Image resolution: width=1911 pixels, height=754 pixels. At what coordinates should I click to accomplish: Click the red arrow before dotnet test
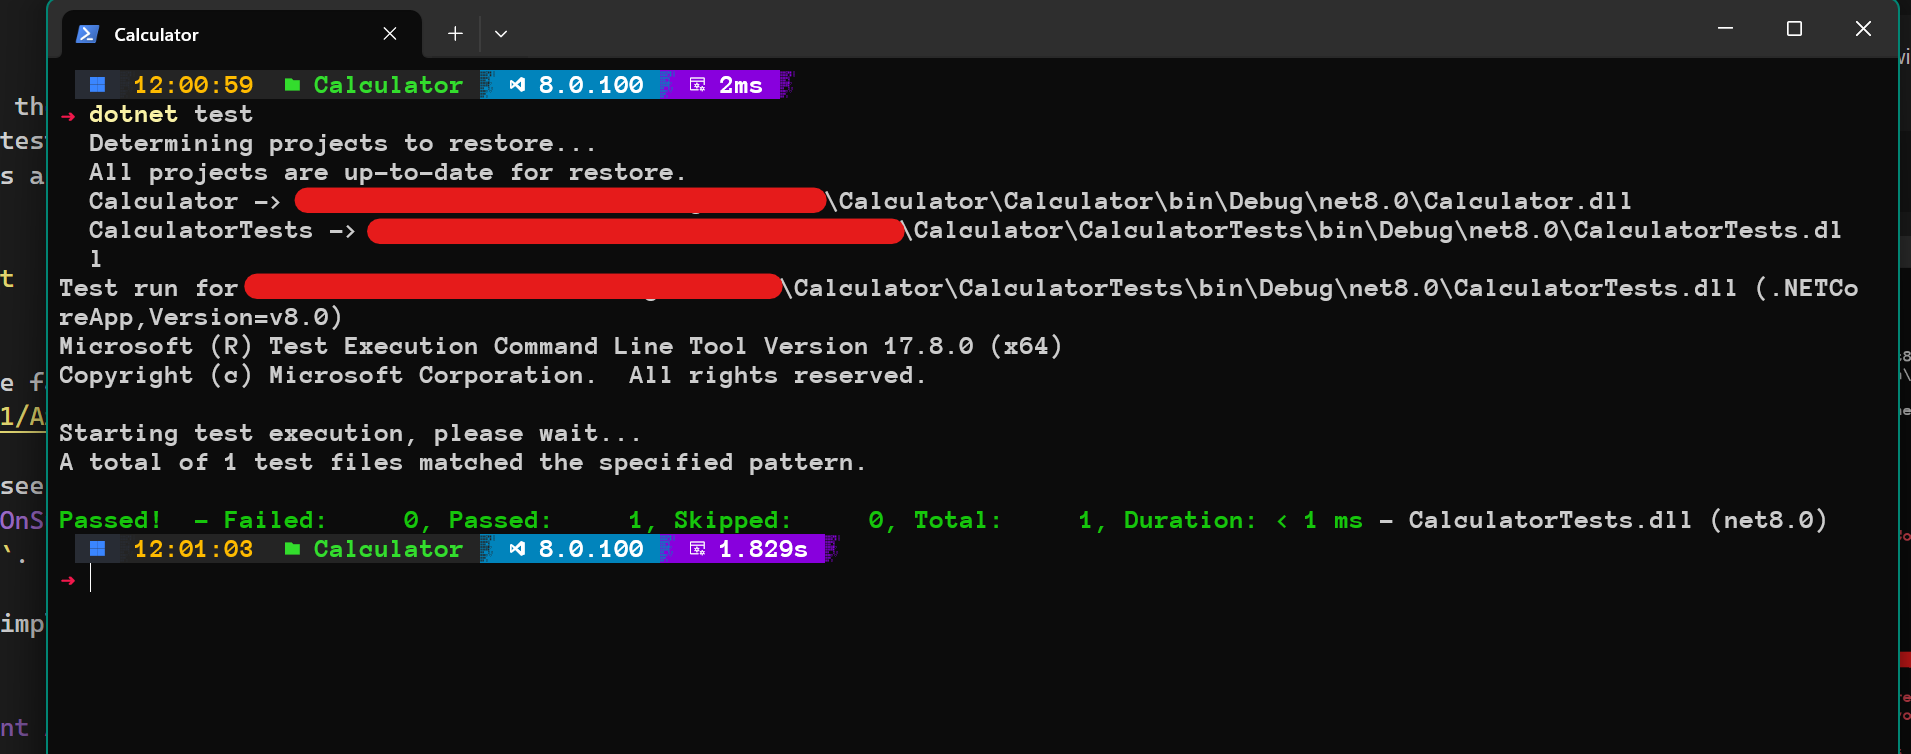coord(68,116)
